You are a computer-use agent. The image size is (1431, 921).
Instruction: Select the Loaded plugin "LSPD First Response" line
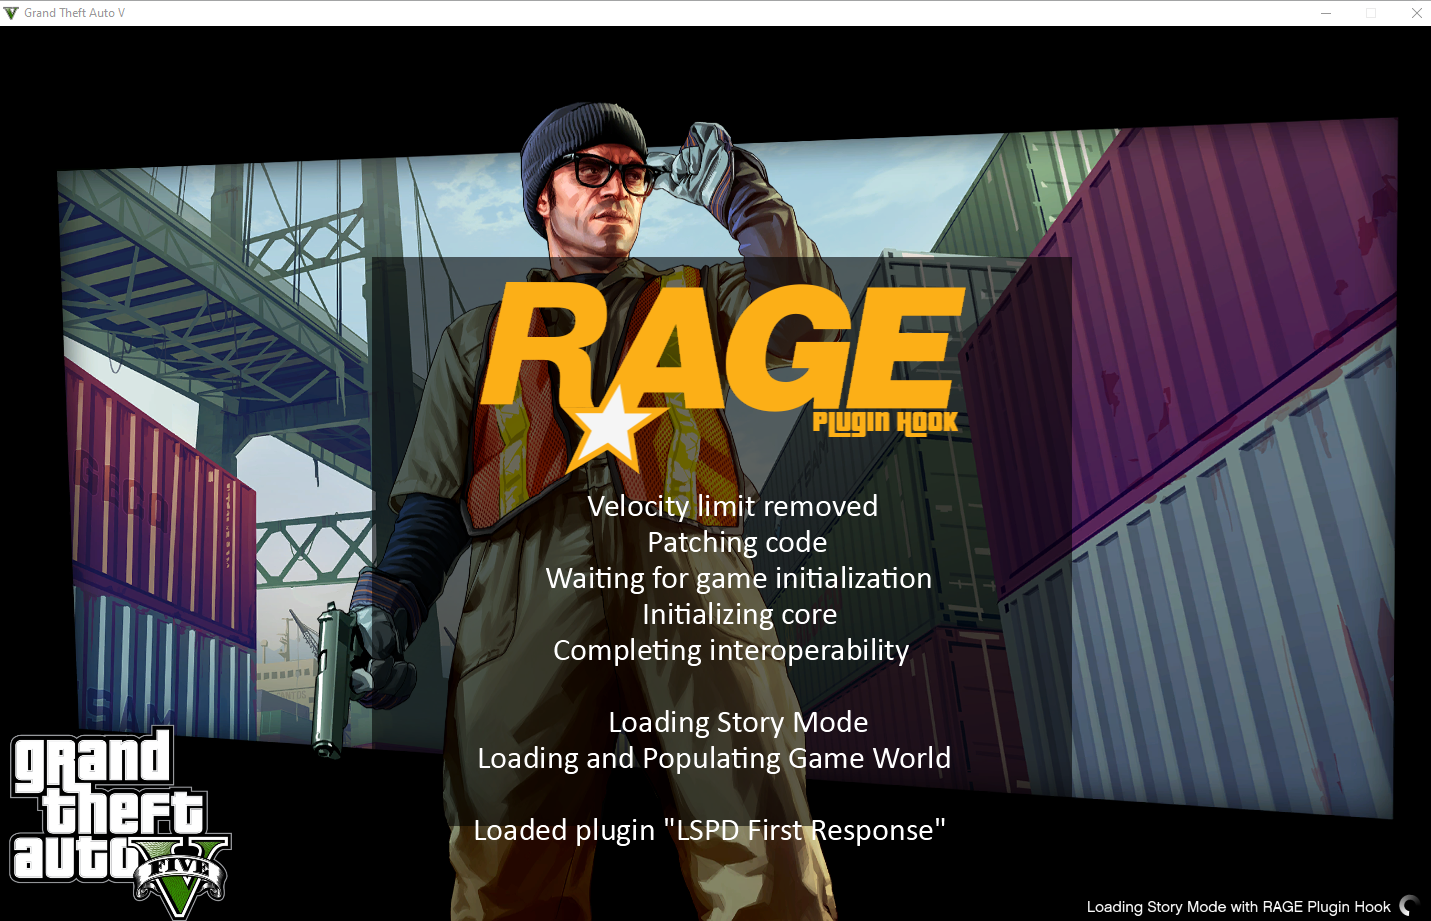coord(710,831)
